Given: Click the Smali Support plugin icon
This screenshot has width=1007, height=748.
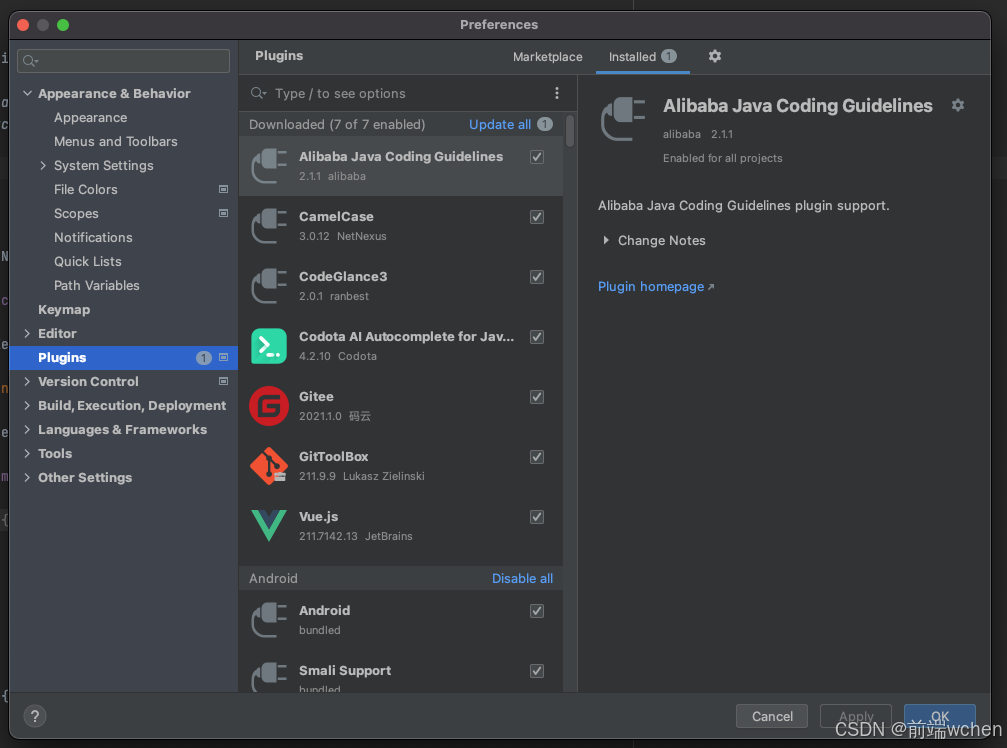Looking at the screenshot, I should pyautogui.click(x=268, y=678).
